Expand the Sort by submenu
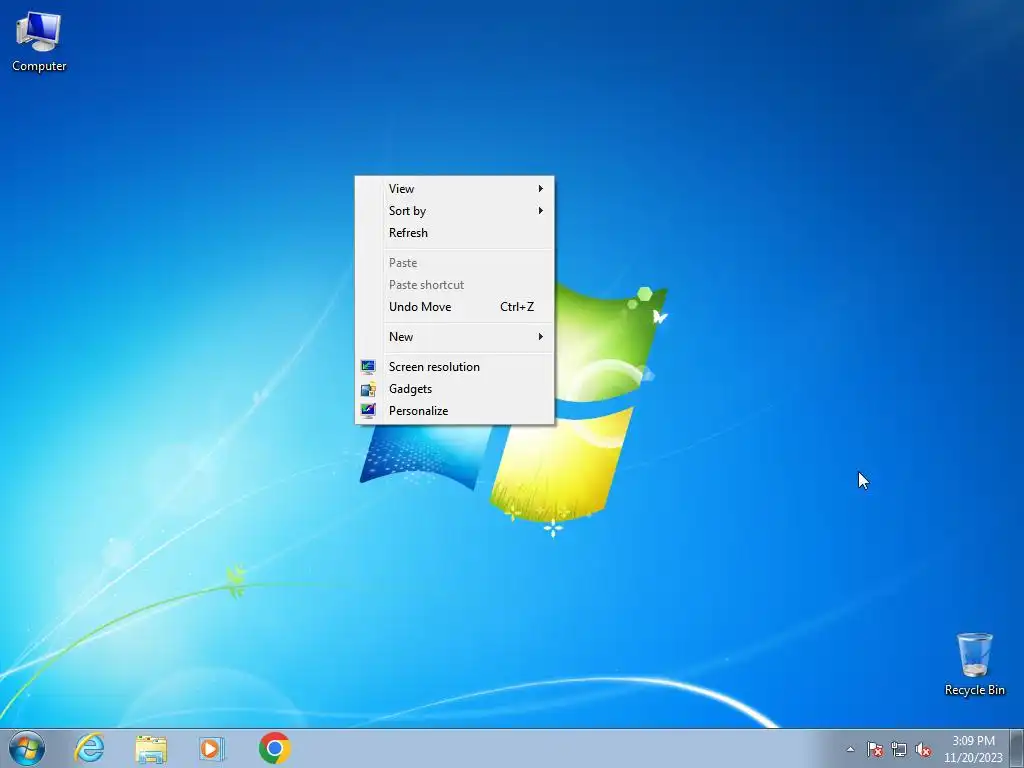Viewport: 1024px width, 768px height. pos(455,211)
